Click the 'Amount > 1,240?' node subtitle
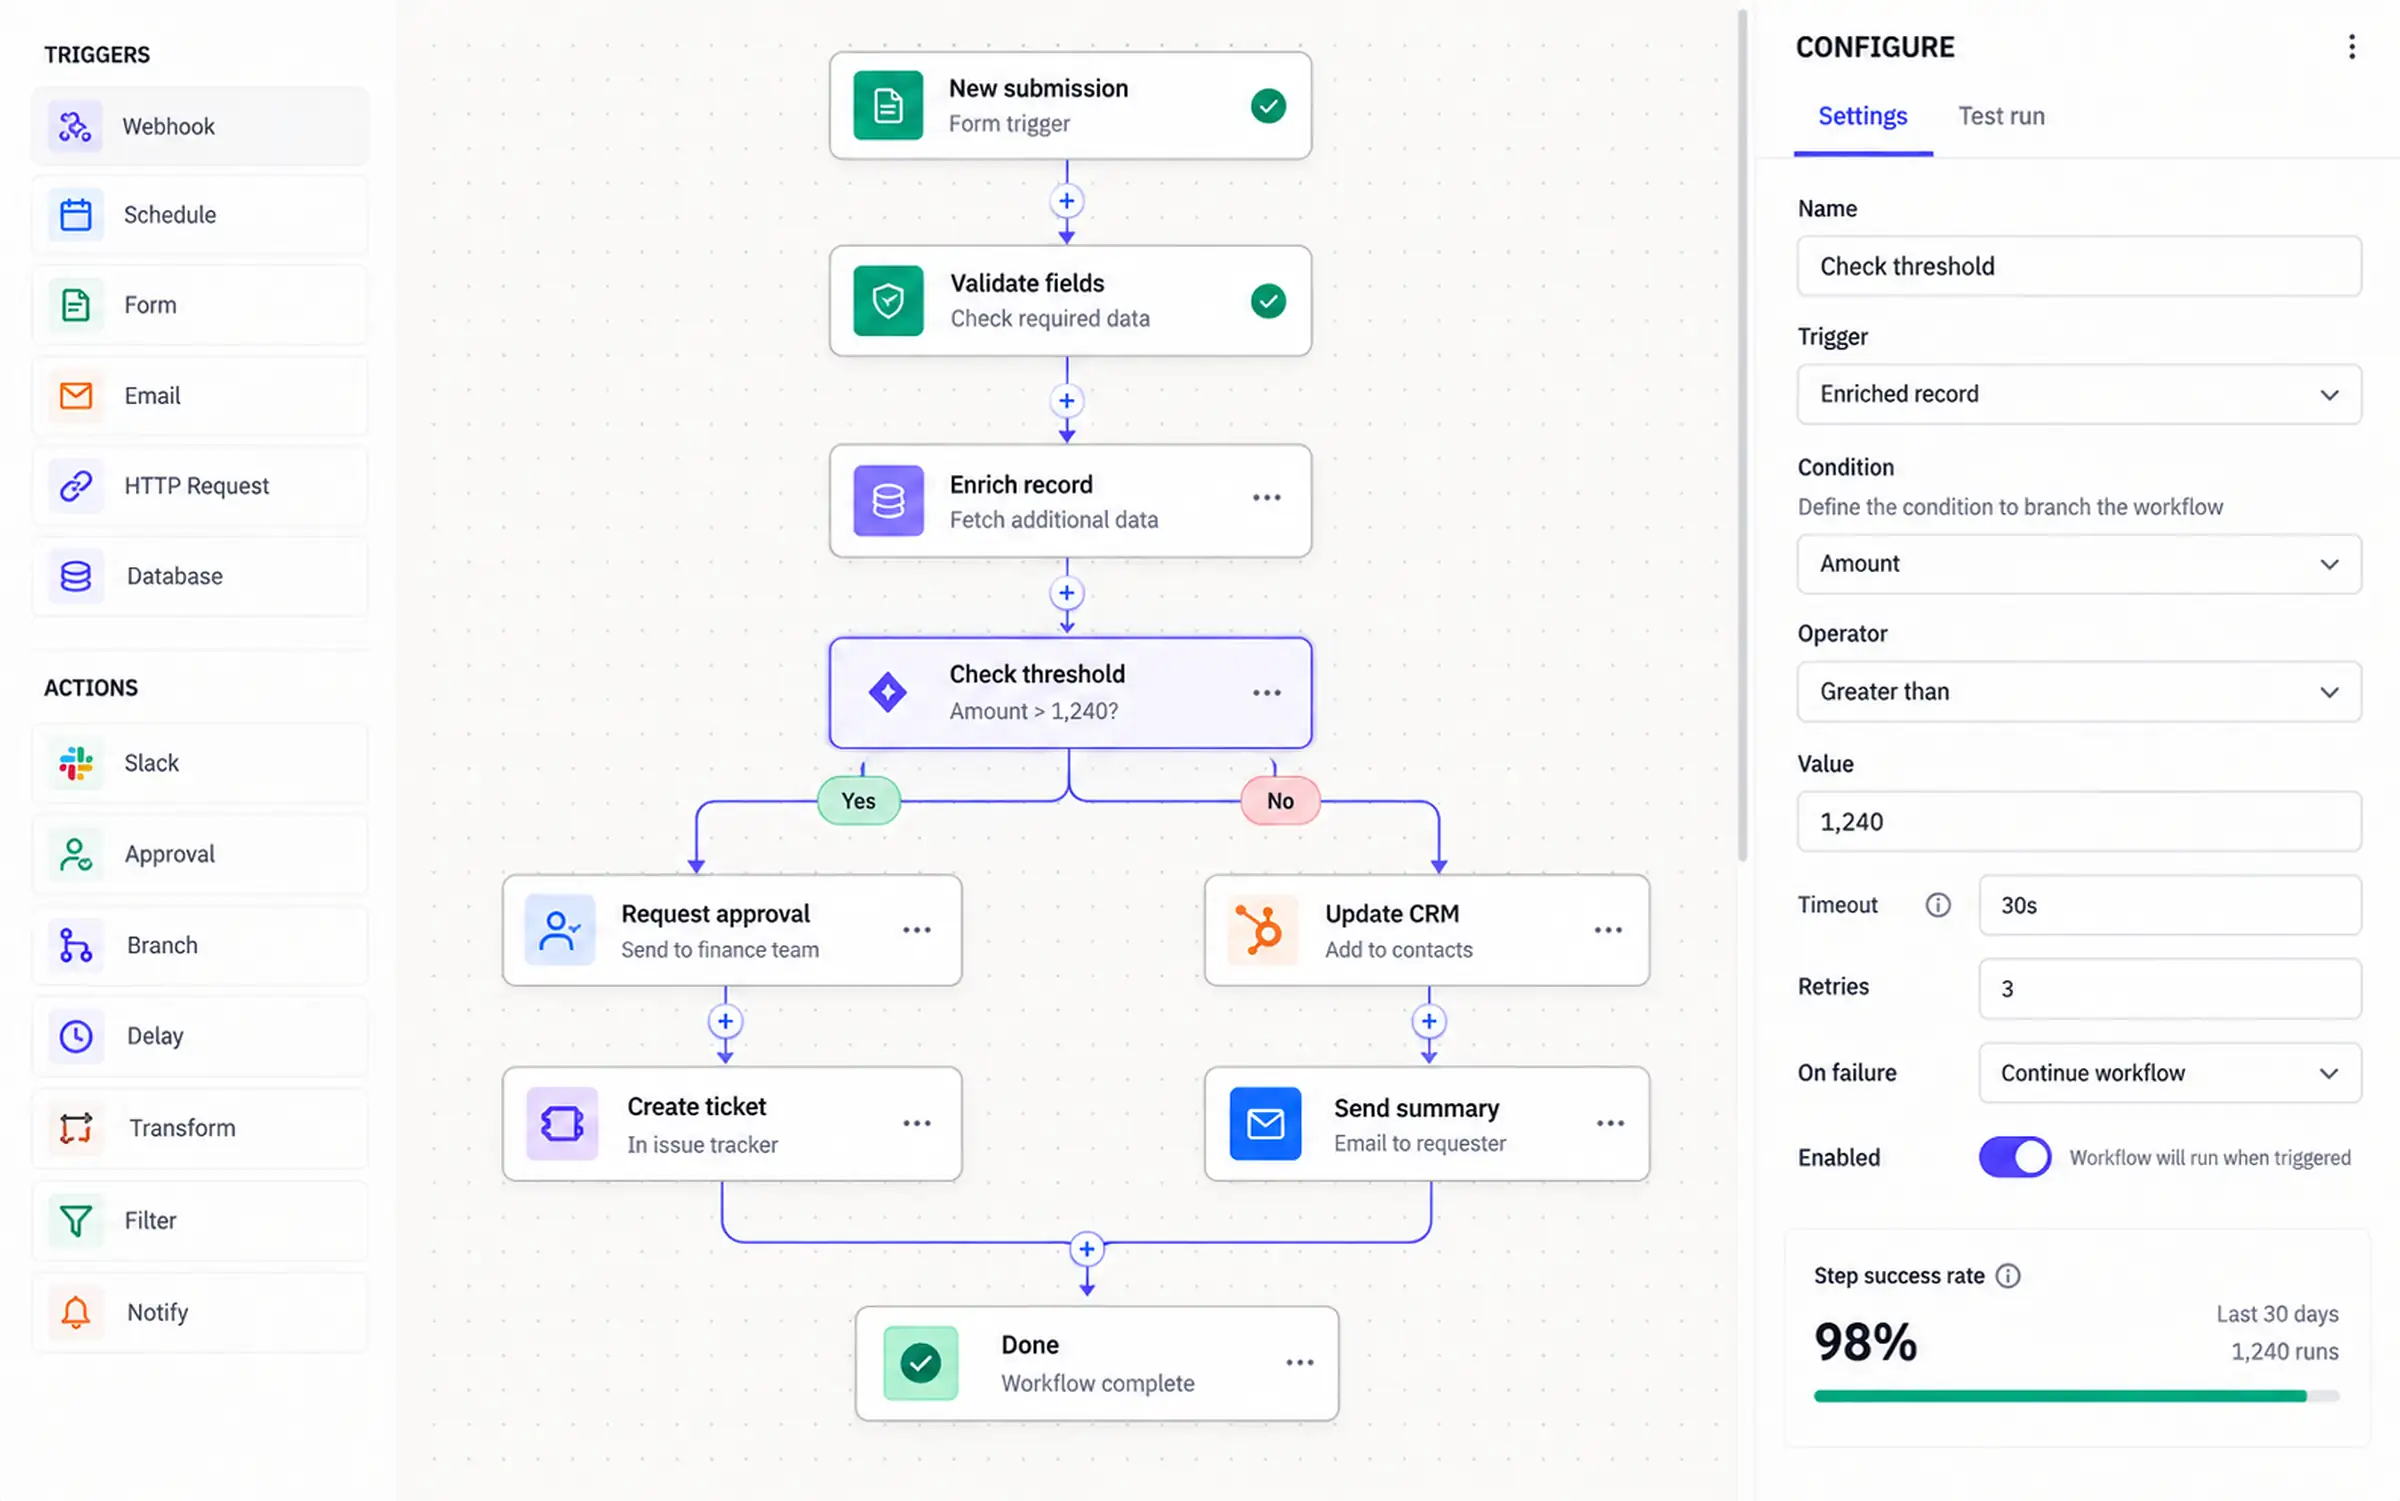This screenshot has width=2400, height=1501. (x=1034, y=711)
